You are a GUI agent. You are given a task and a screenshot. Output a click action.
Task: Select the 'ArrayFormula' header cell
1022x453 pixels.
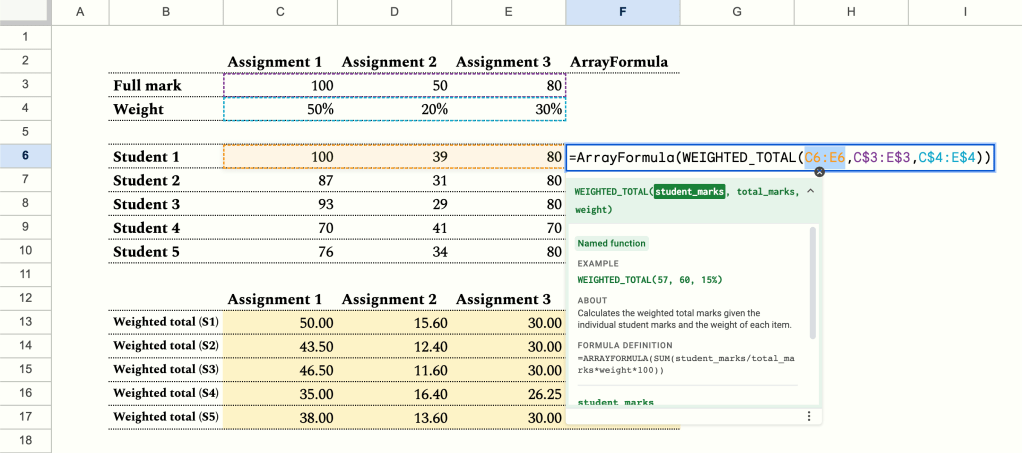[x=619, y=62]
